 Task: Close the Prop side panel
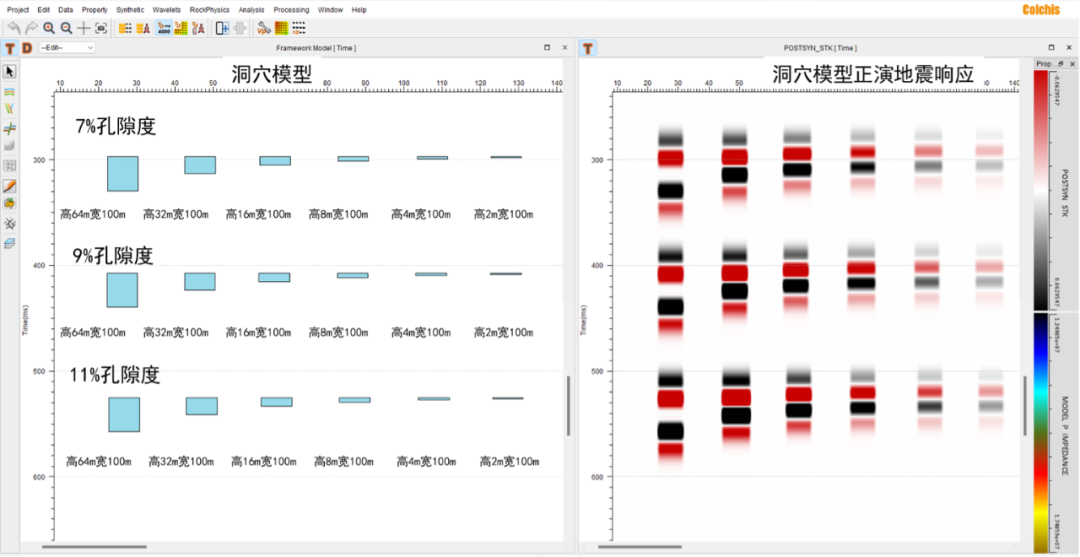[x=1072, y=64]
